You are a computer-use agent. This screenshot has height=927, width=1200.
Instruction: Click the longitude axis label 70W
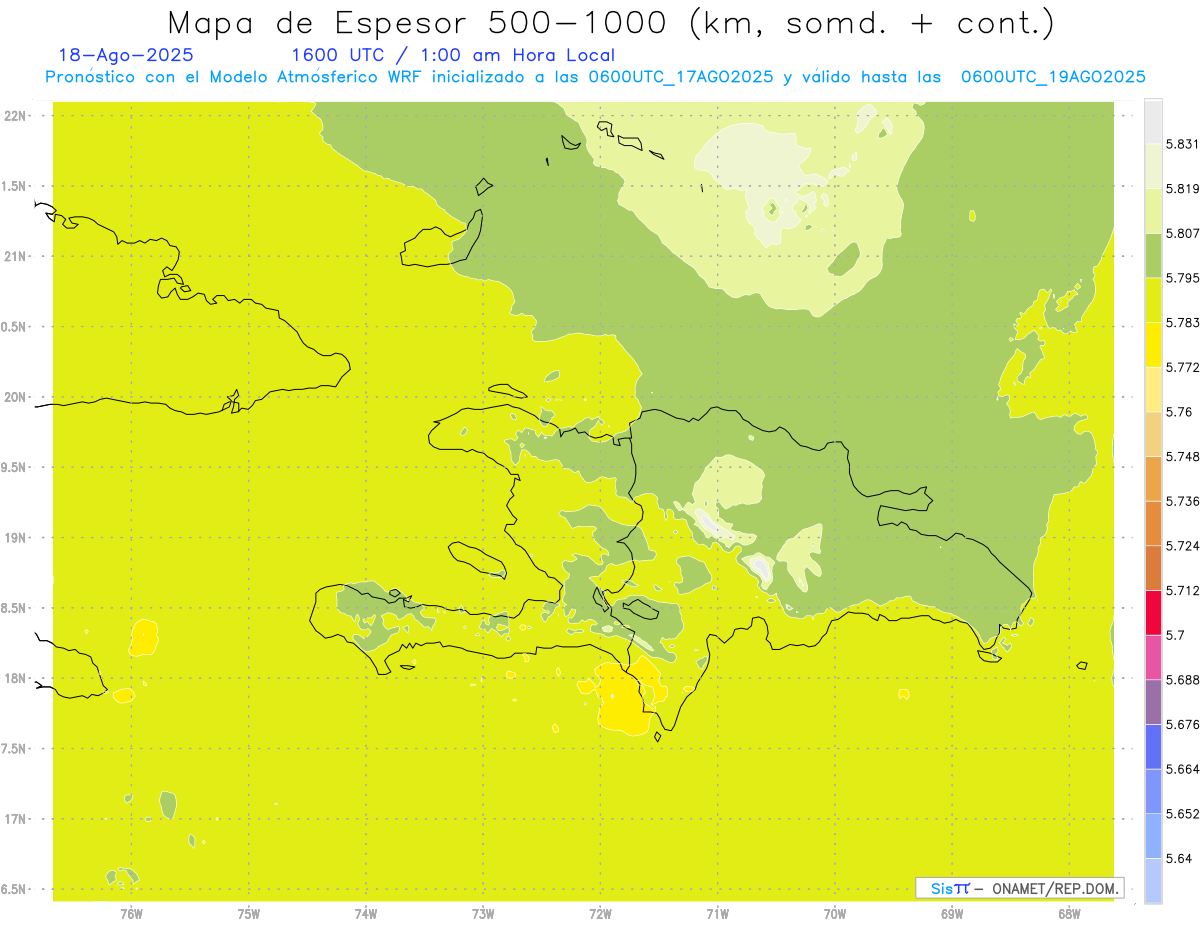coord(835,913)
